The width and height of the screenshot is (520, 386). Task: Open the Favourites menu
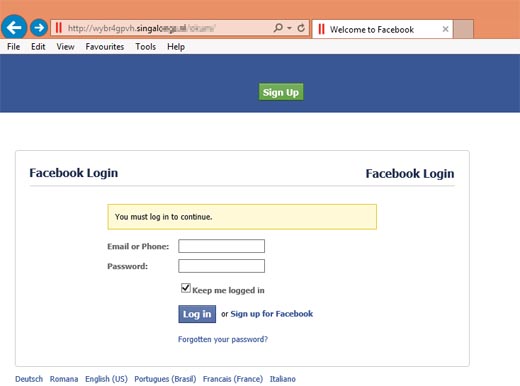[x=105, y=47]
